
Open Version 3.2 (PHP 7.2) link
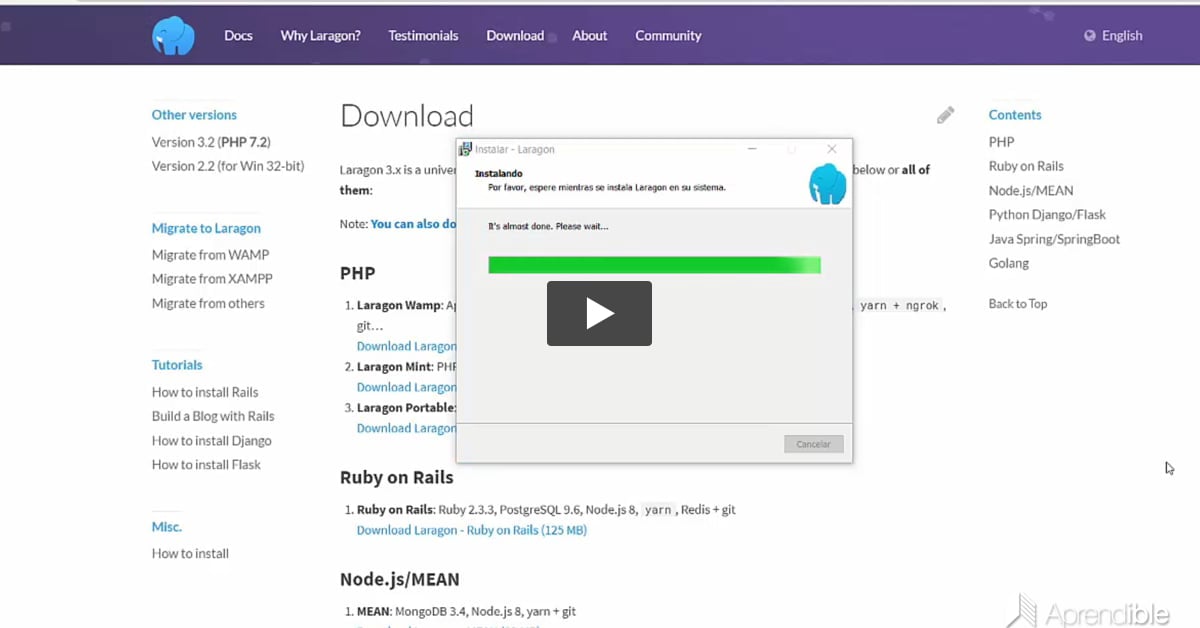(211, 142)
